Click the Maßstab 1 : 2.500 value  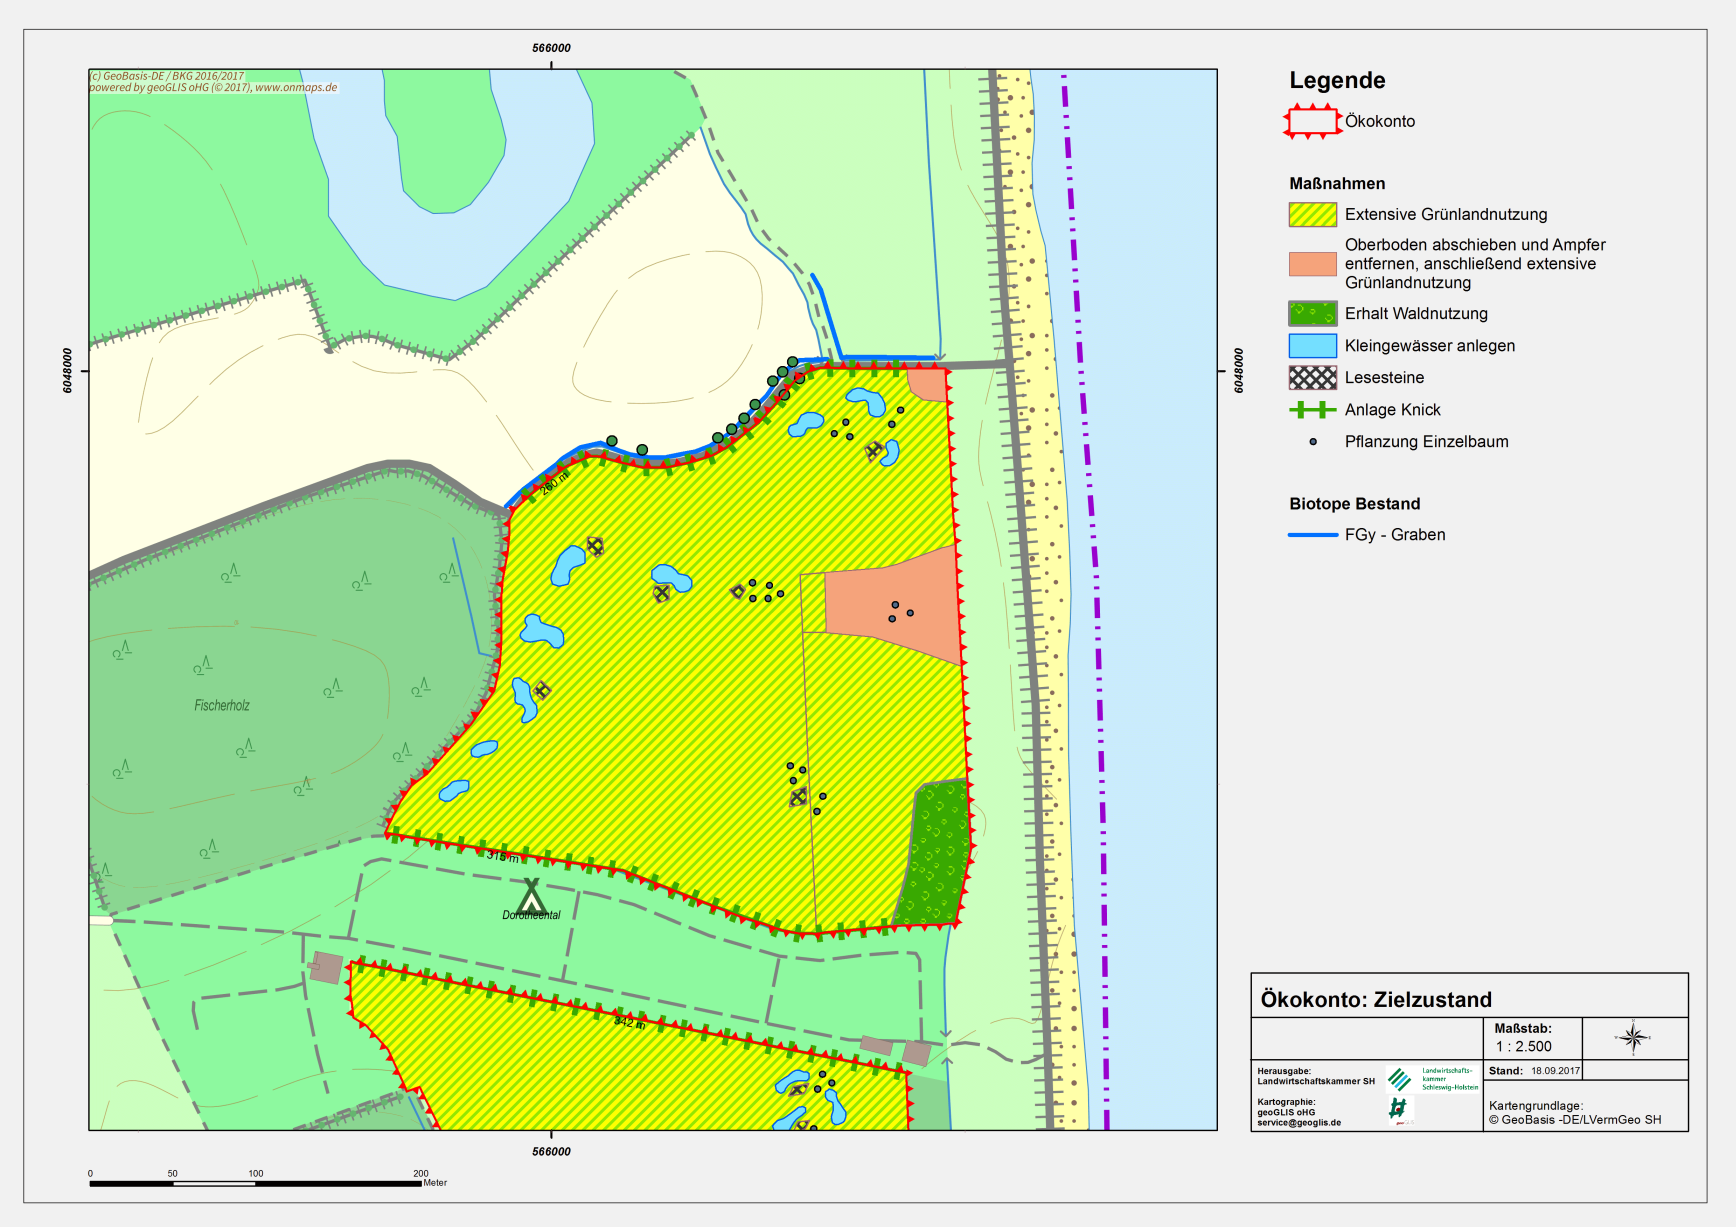coord(1523,1047)
